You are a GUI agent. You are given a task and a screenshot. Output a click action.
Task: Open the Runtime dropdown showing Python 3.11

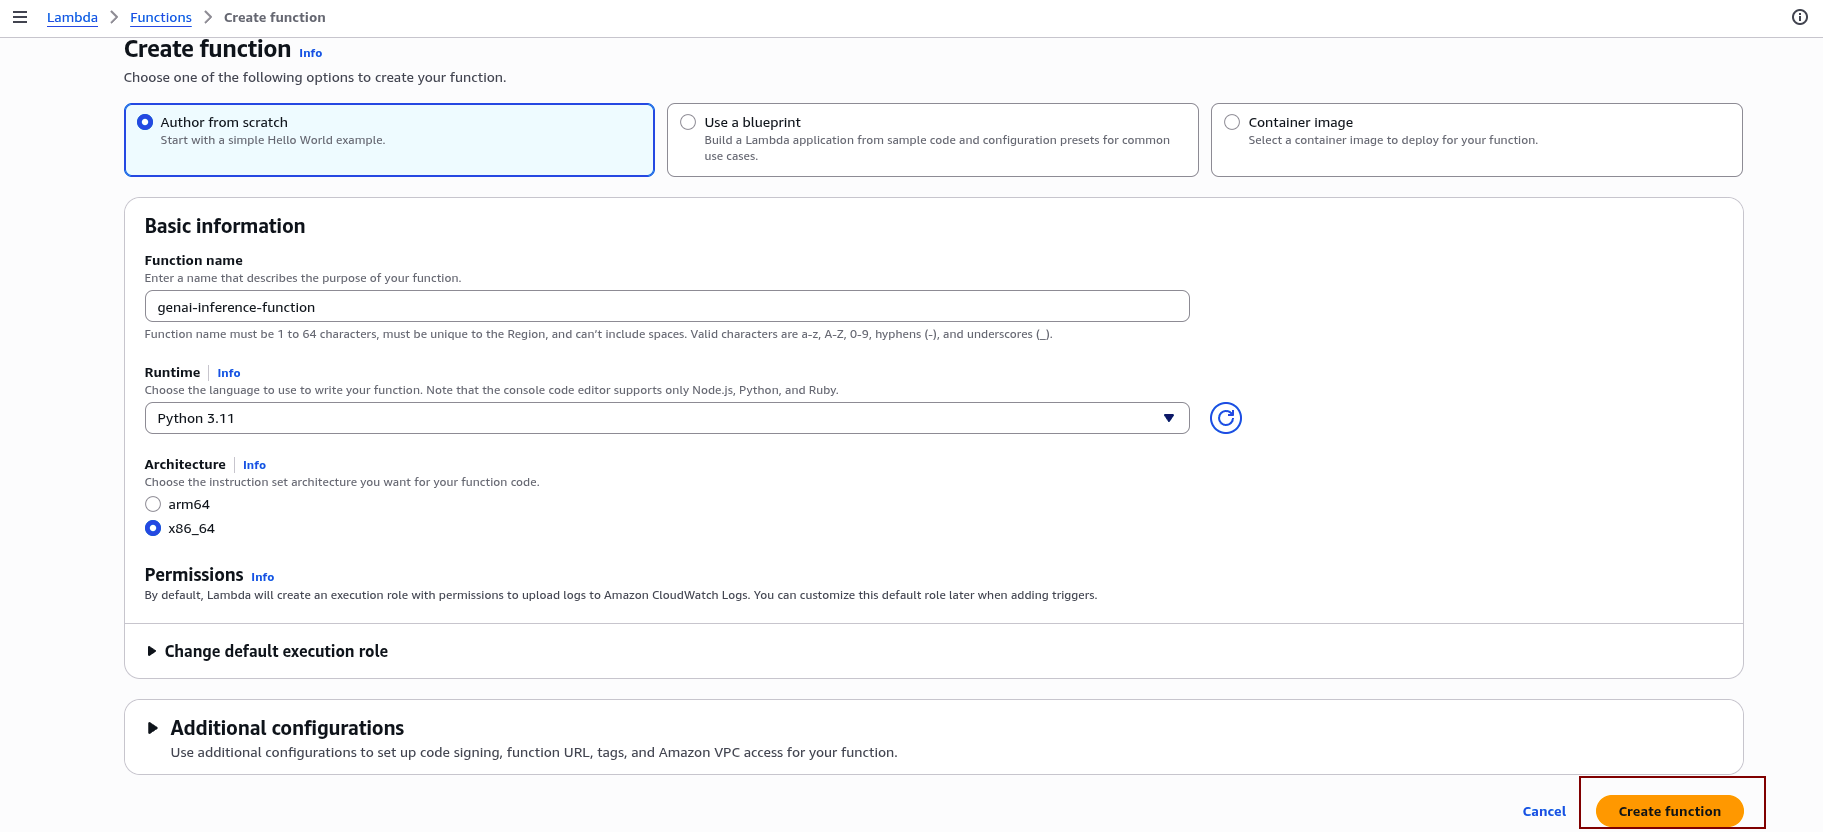click(666, 418)
